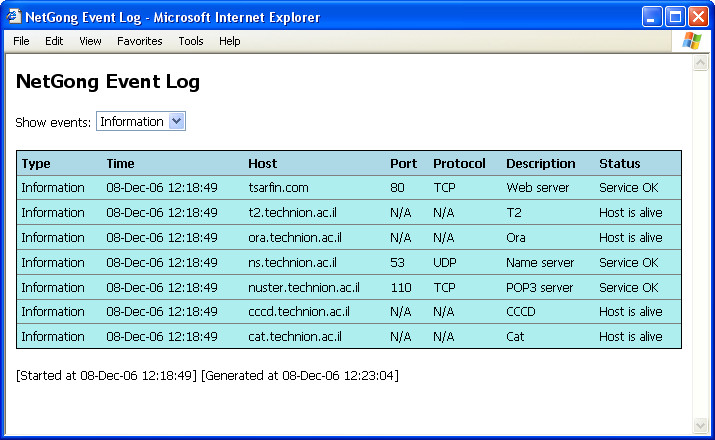
Task: Select host t2.technion.ac.il
Action: point(292,212)
